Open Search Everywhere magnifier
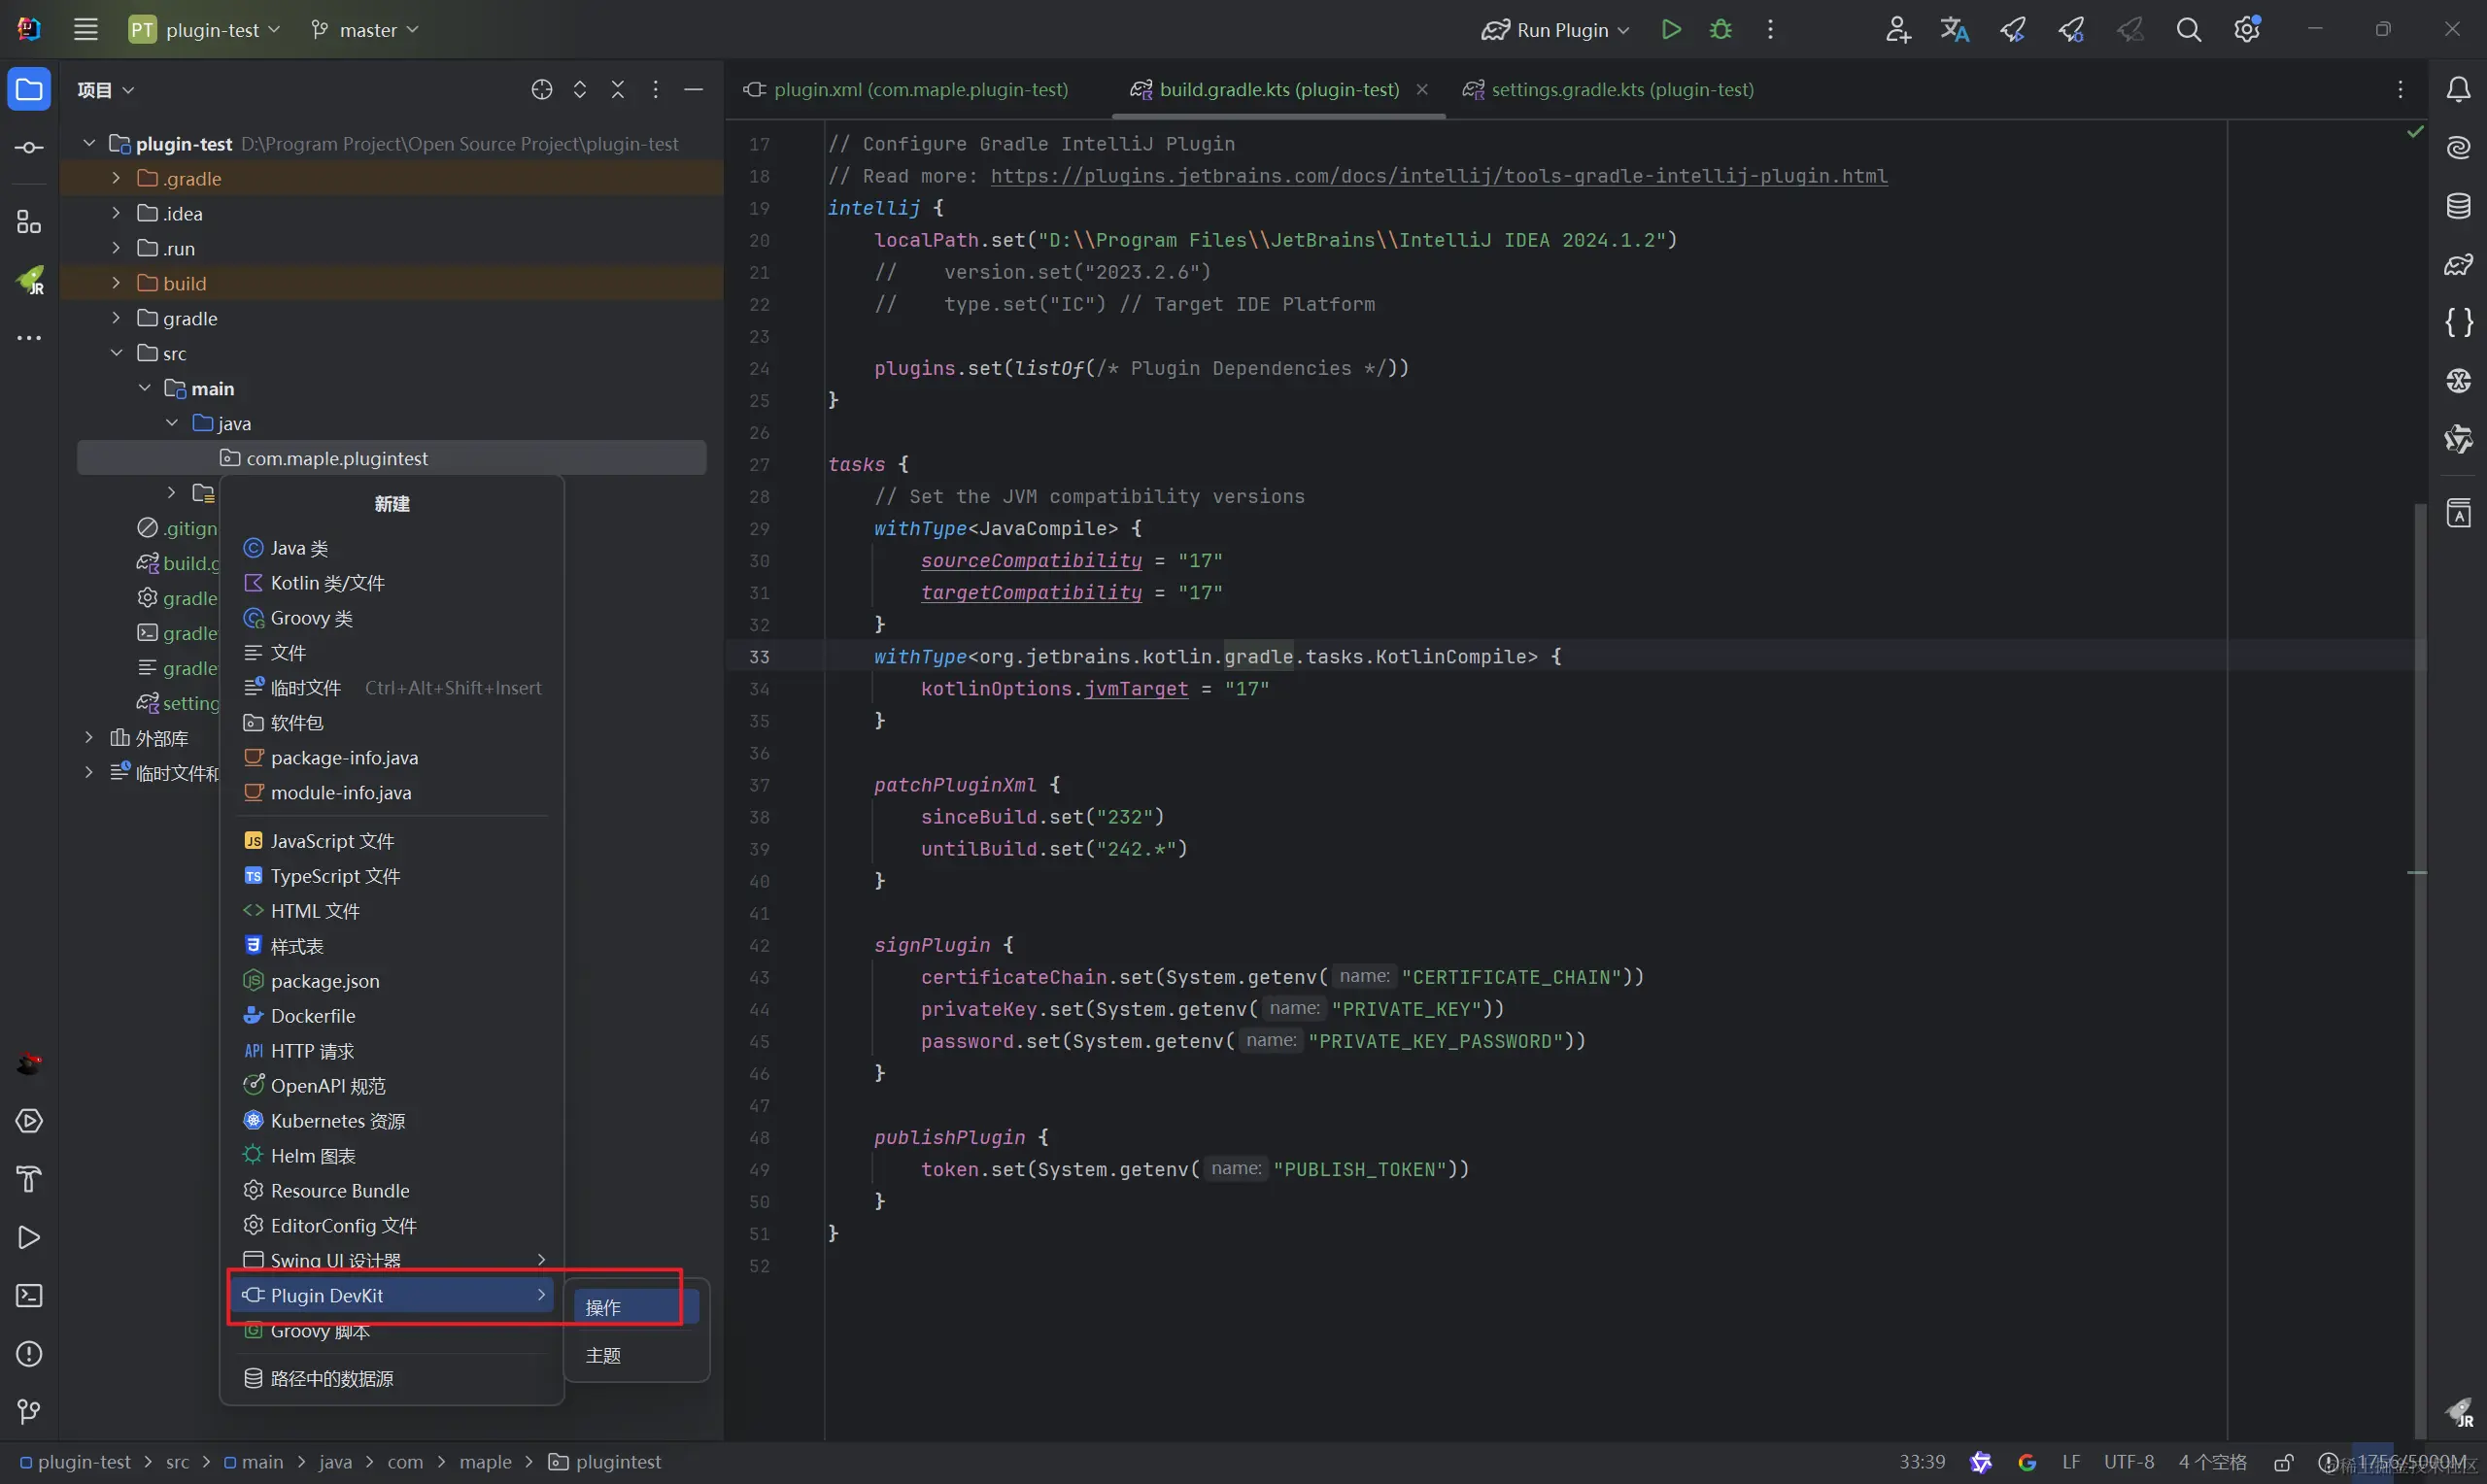The image size is (2487, 1484). click(2189, 30)
